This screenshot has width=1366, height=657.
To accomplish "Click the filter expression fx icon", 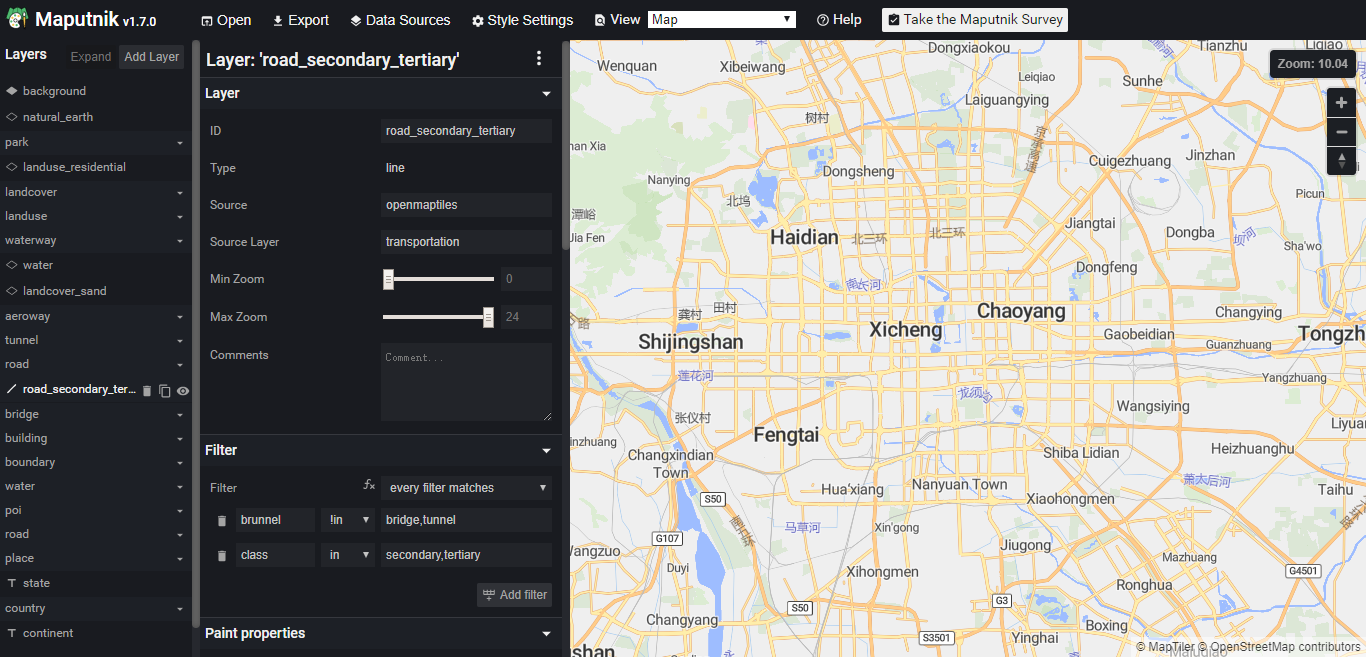I will 368,484.
